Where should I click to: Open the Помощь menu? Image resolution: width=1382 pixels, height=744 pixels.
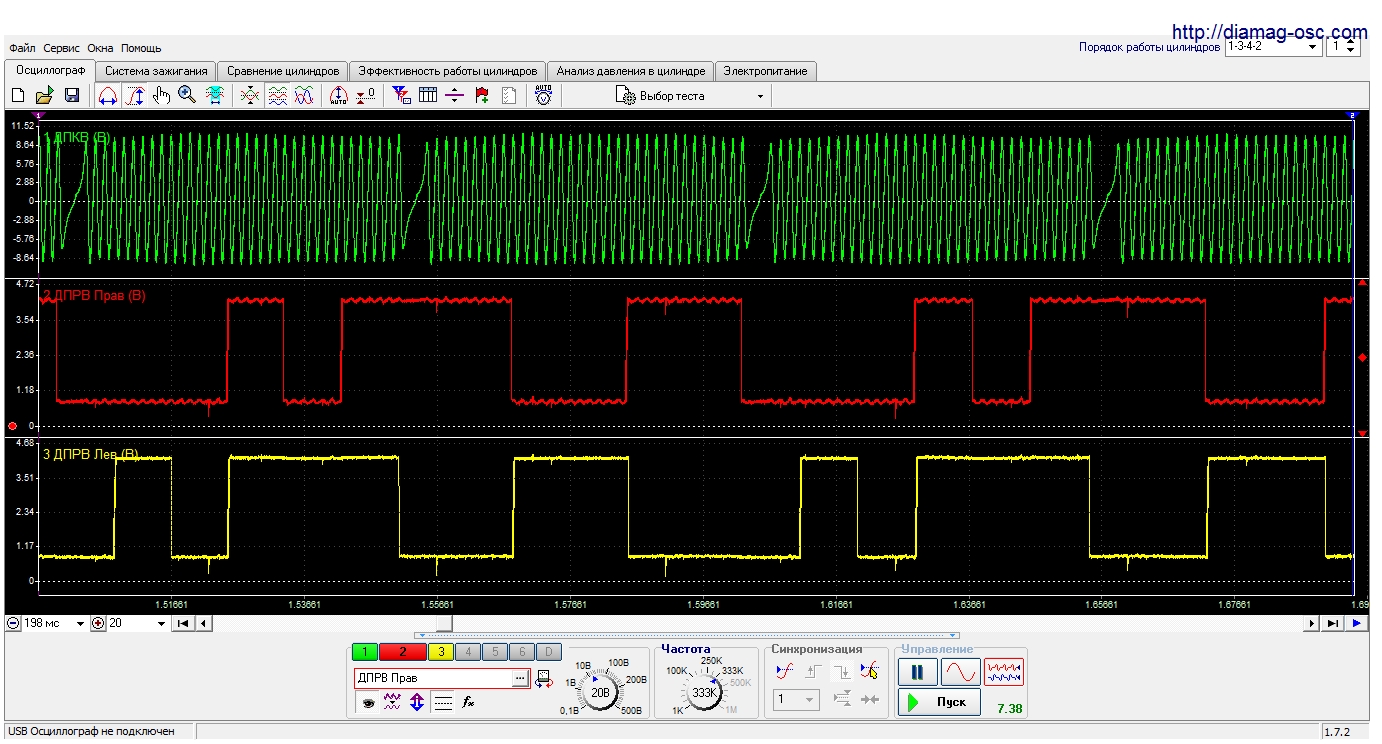141,48
